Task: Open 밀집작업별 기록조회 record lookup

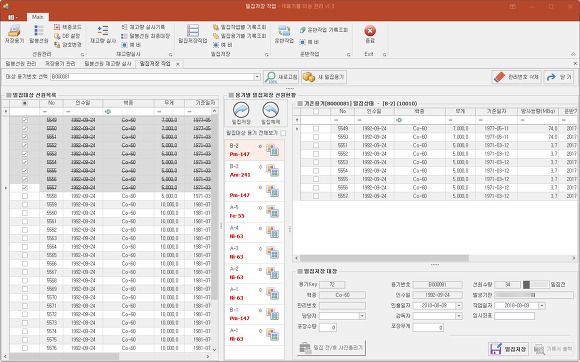Action: point(239,27)
